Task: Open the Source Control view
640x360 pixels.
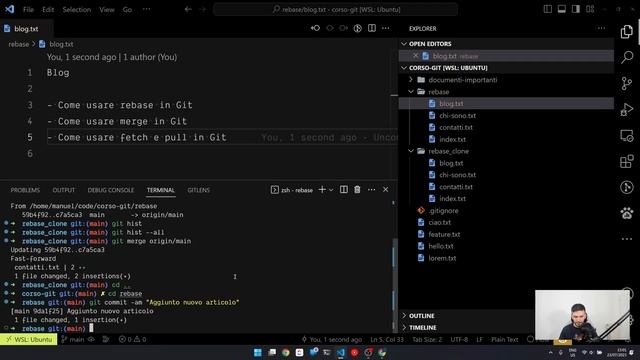Action: (x=627, y=83)
